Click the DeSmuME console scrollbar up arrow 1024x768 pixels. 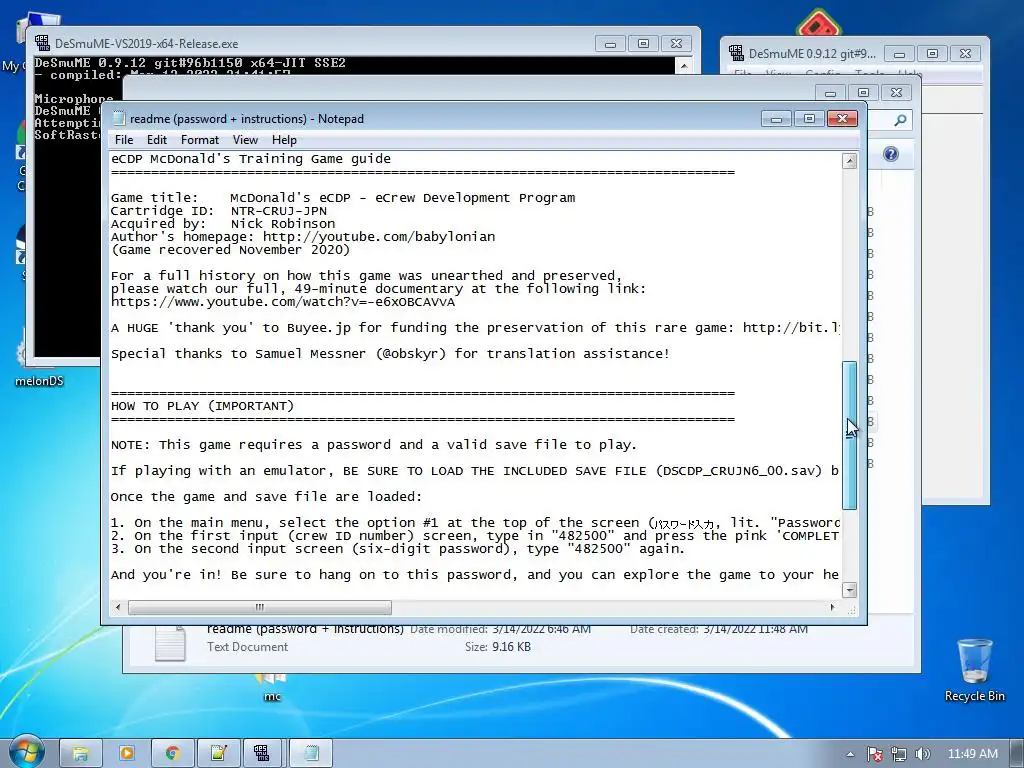pos(683,65)
